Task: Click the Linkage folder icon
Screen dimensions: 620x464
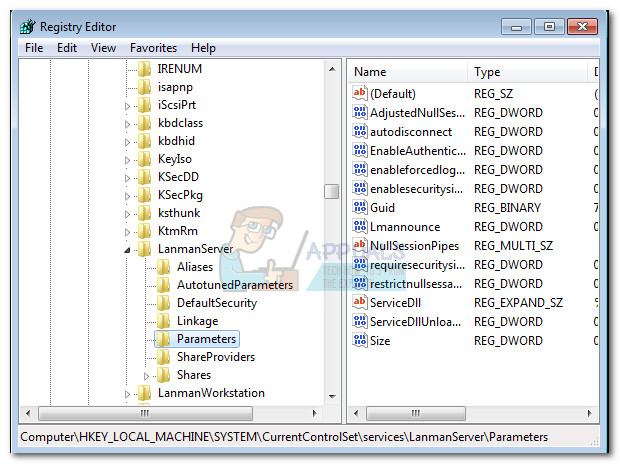Action: click(164, 321)
